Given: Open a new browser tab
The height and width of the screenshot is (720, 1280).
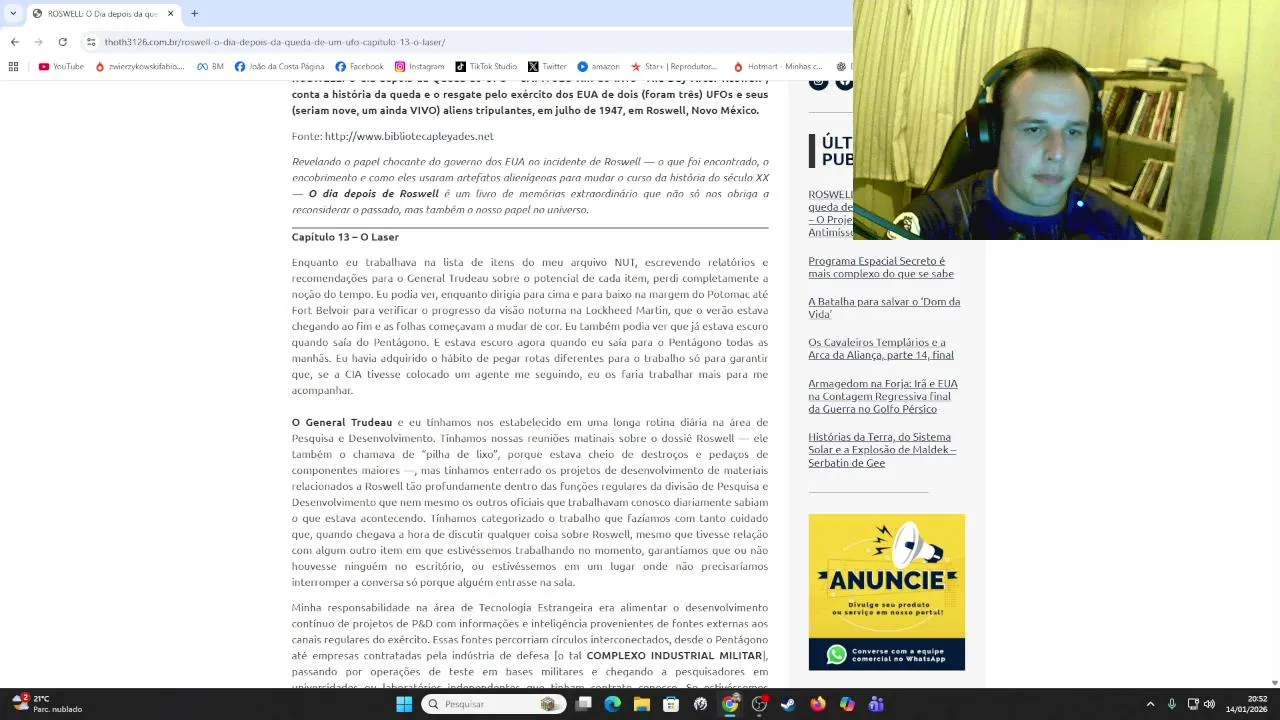Looking at the screenshot, I should tap(194, 13).
